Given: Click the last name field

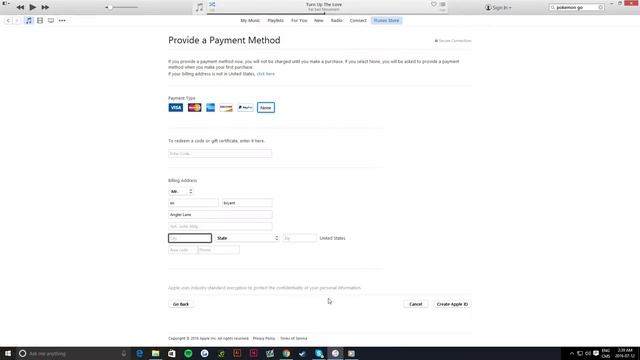Looking at the screenshot, I should [247, 203].
